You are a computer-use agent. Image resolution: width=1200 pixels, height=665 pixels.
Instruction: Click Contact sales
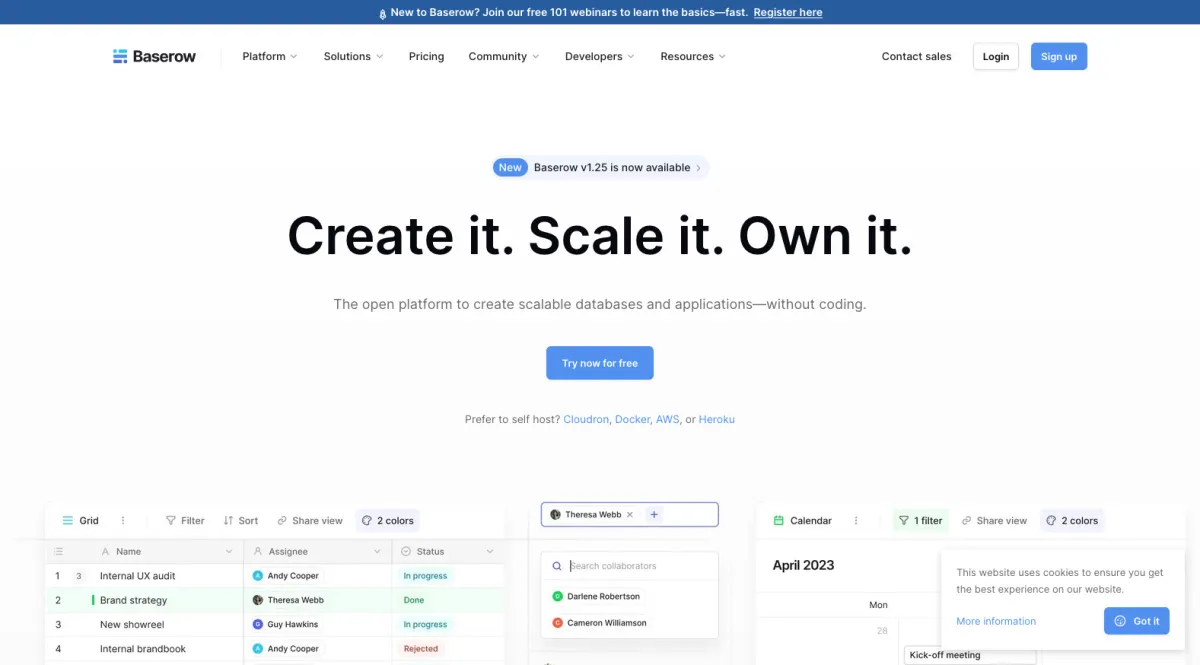click(x=916, y=56)
